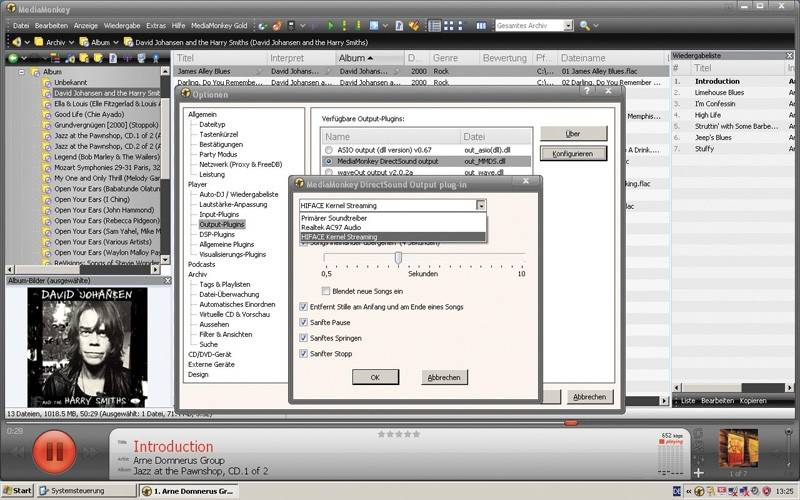Open the 'Gesamtes Archiv' search scope dropdown
This screenshot has width=800, height=500.
(568, 26)
